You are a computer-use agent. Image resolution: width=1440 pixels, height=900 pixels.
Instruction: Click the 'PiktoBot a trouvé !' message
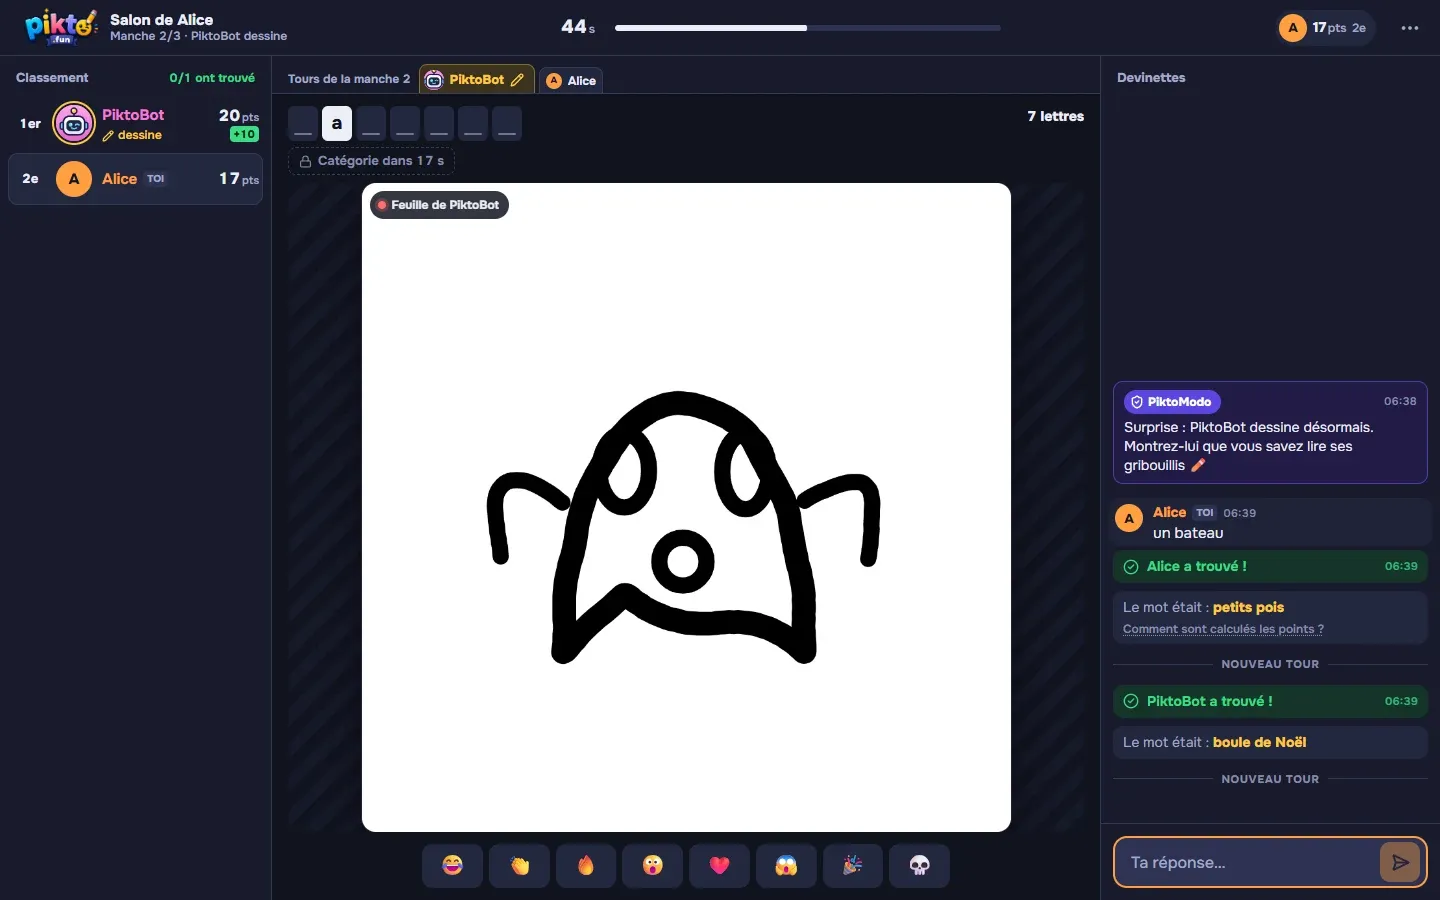point(1270,701)
